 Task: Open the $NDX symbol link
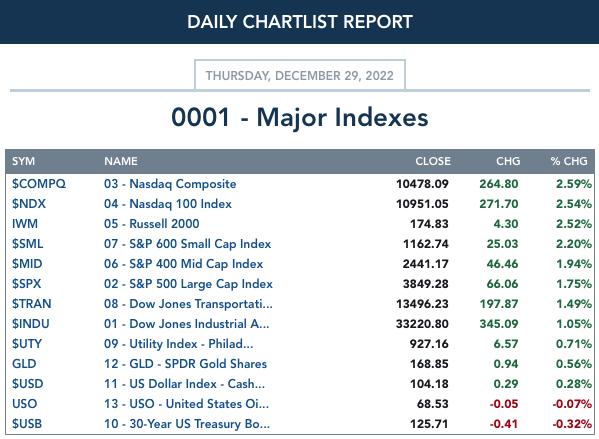29,204
